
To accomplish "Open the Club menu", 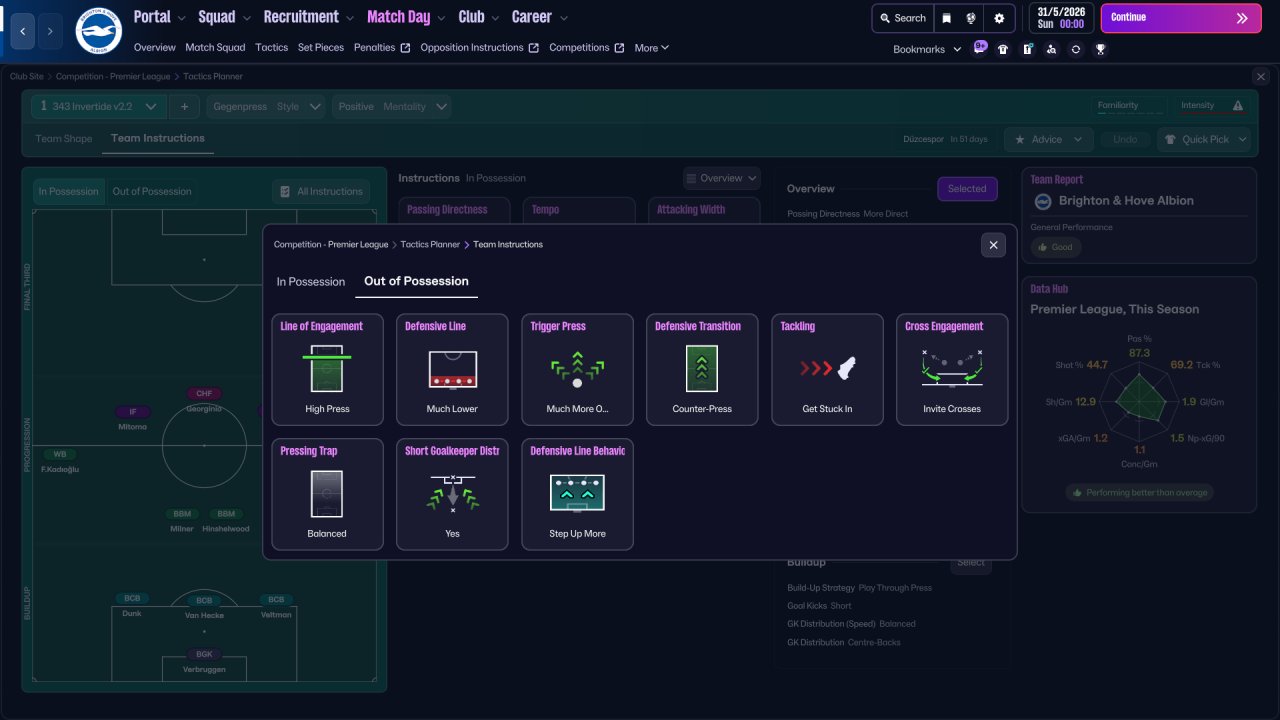I will (x=478, y=17).
